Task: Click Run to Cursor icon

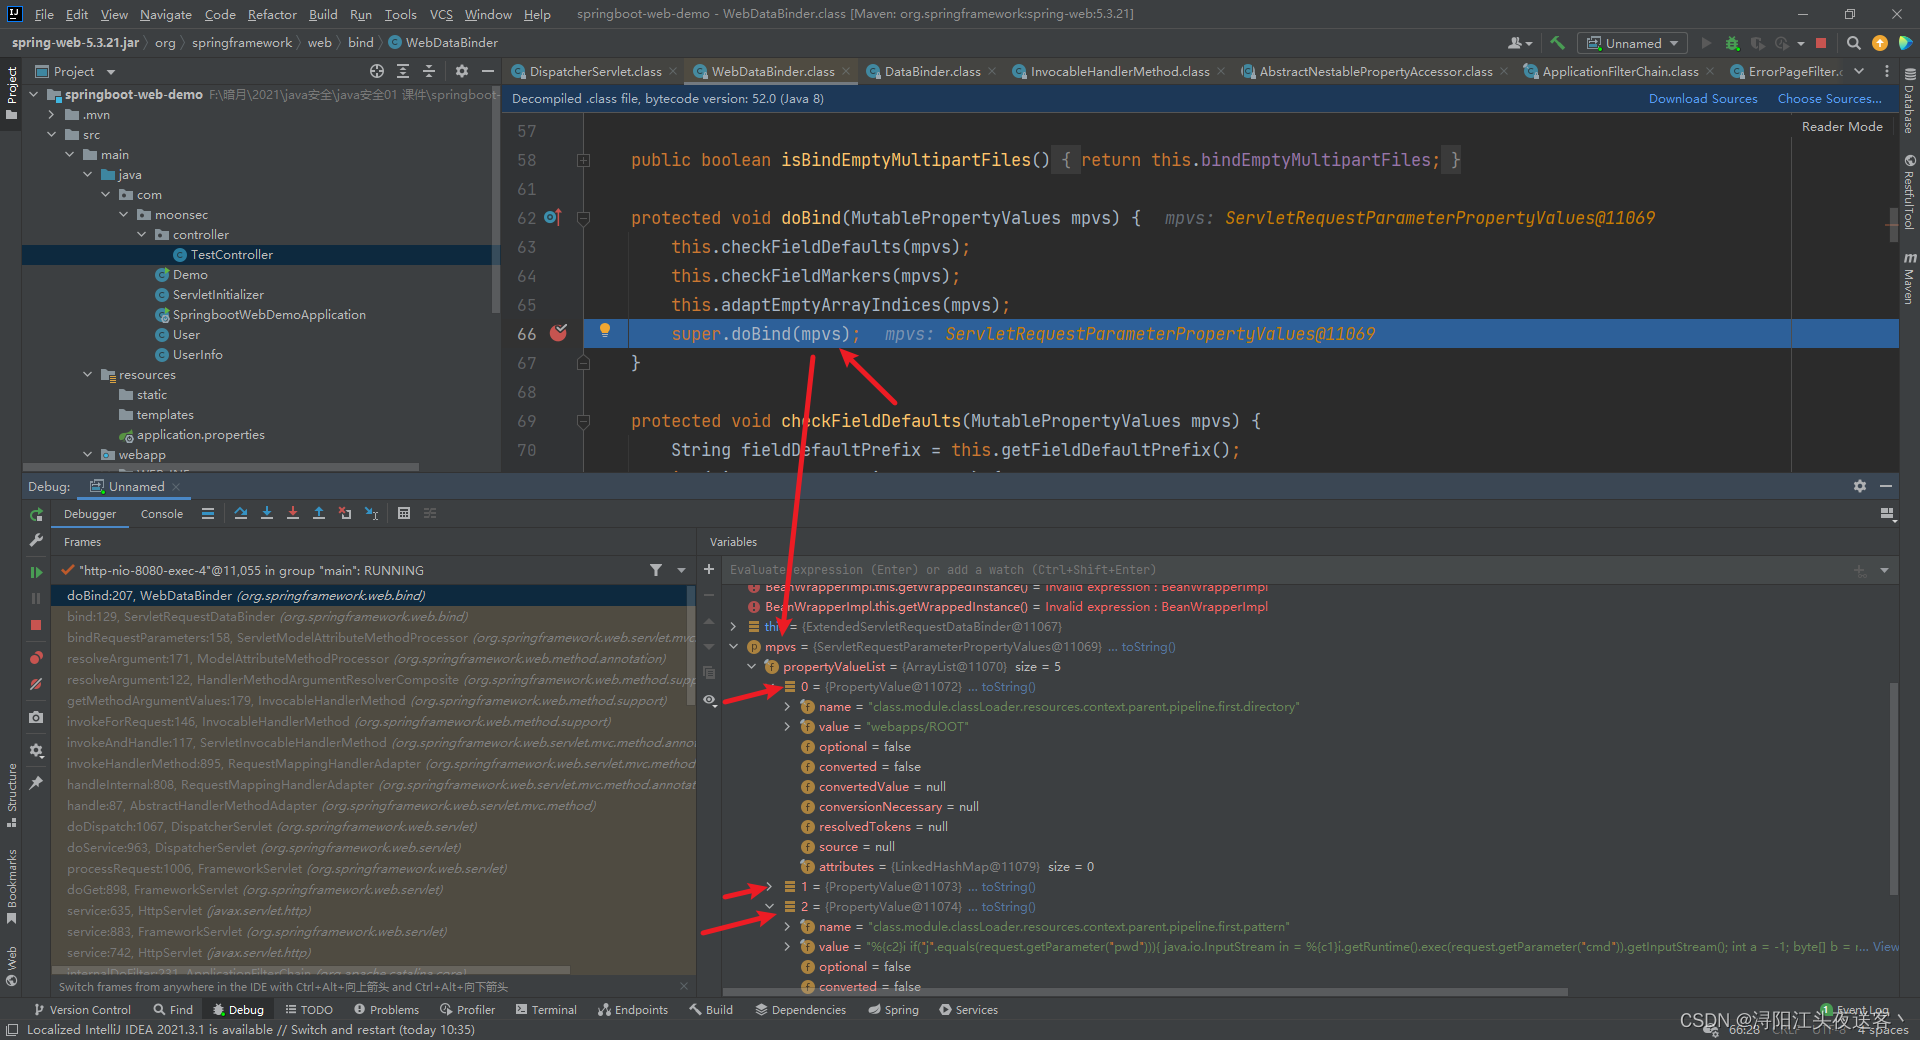Action: coord(371,513)
